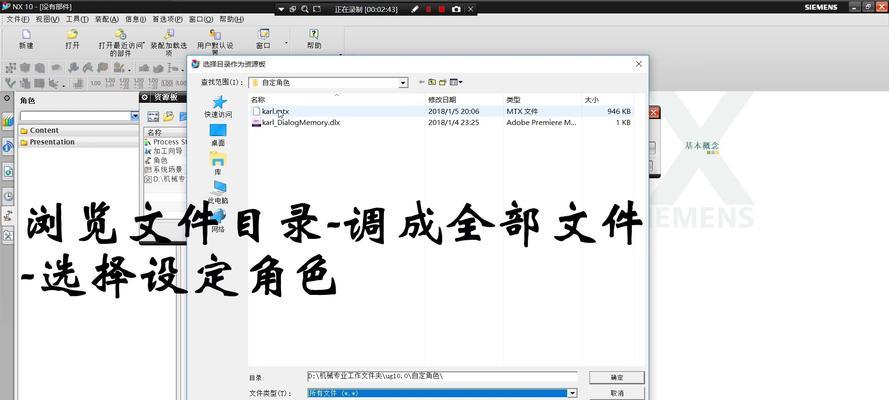This screenshot has width=889, height=400.
Task: Click the 取消 button in file dialog
Action: click(x=617, y=393)
